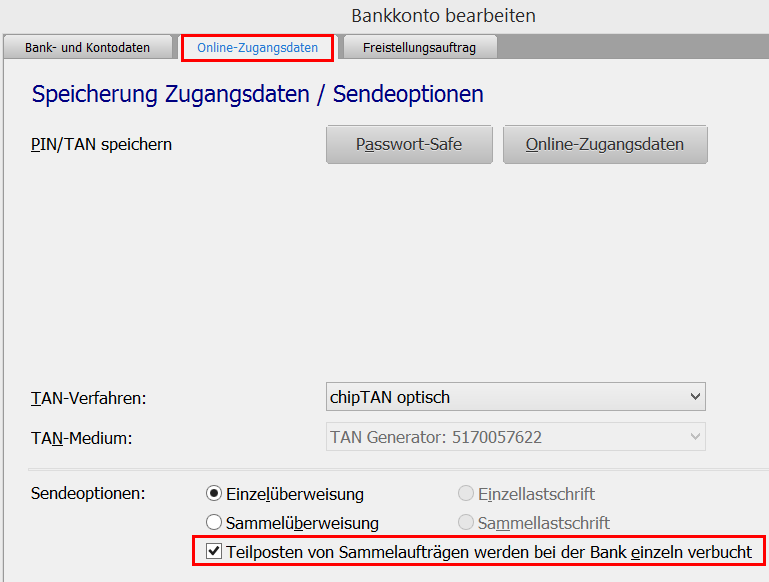This screenshot has height=582, width=769.
Task: Click the TAN-Medium field label
Action: point(81,437)
